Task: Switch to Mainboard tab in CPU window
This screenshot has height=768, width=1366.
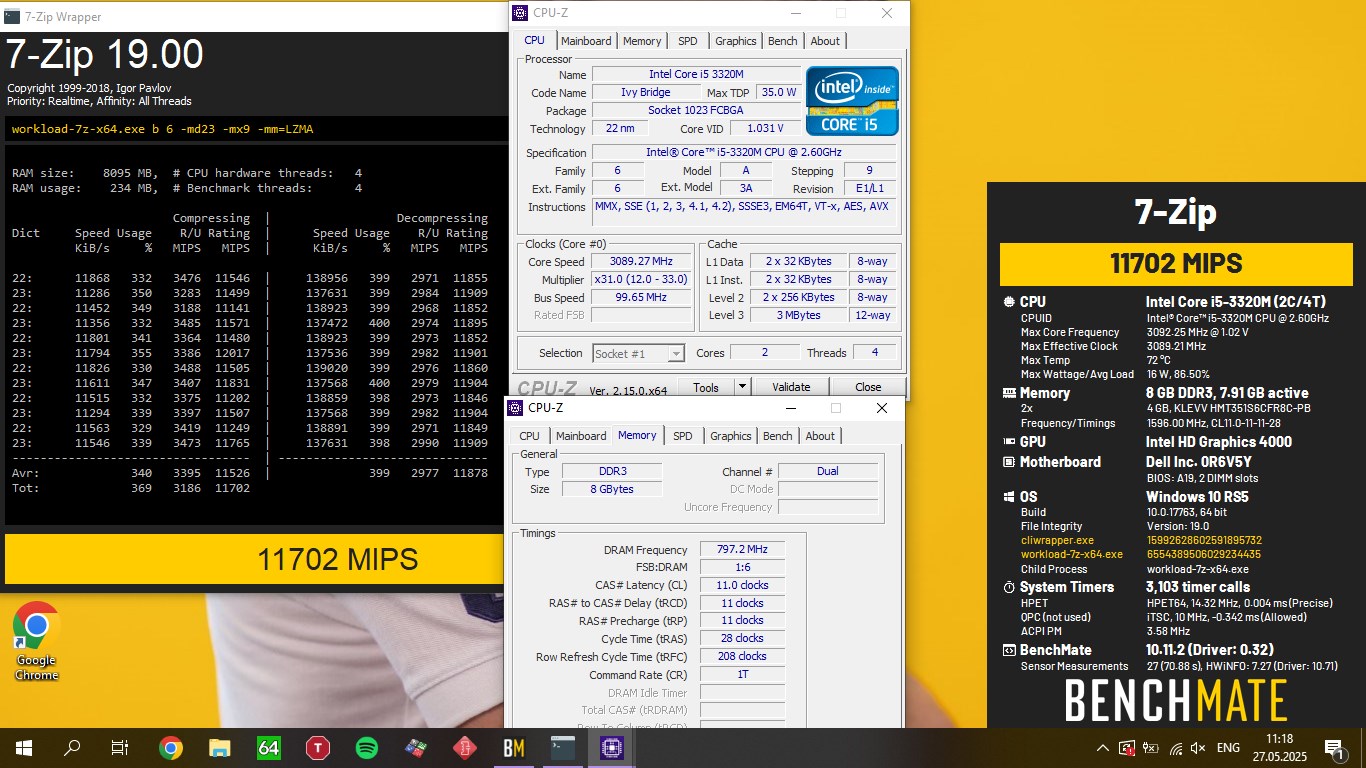Action: (586, 41)
